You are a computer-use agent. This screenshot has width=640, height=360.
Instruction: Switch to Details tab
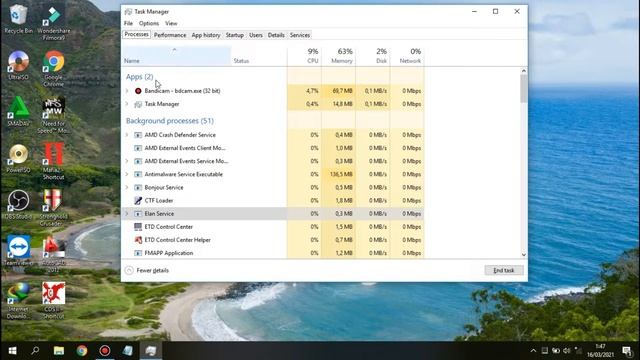pyautogui.click(x=276, y=35)
